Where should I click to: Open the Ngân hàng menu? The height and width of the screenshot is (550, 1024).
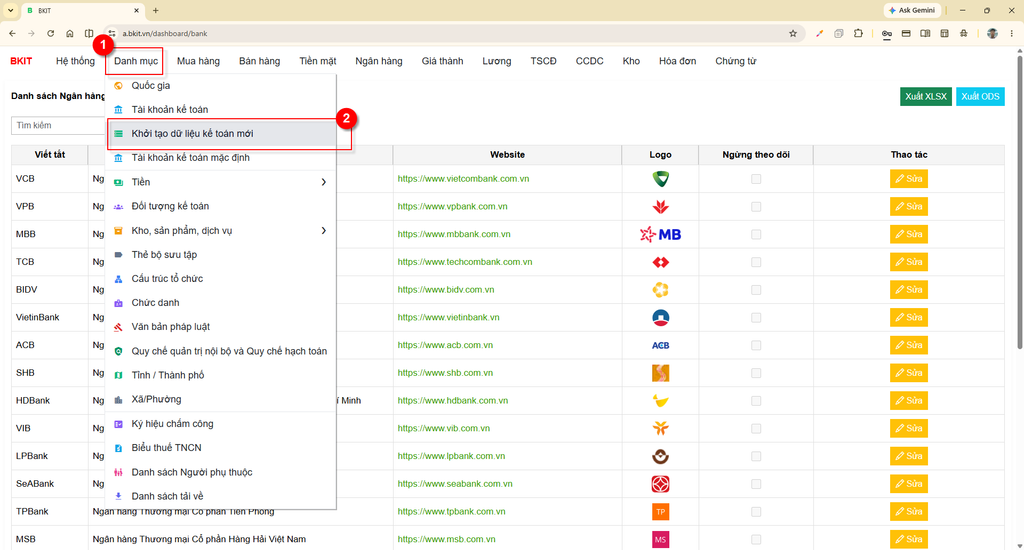pyautogui.click(x=379, y=61)
